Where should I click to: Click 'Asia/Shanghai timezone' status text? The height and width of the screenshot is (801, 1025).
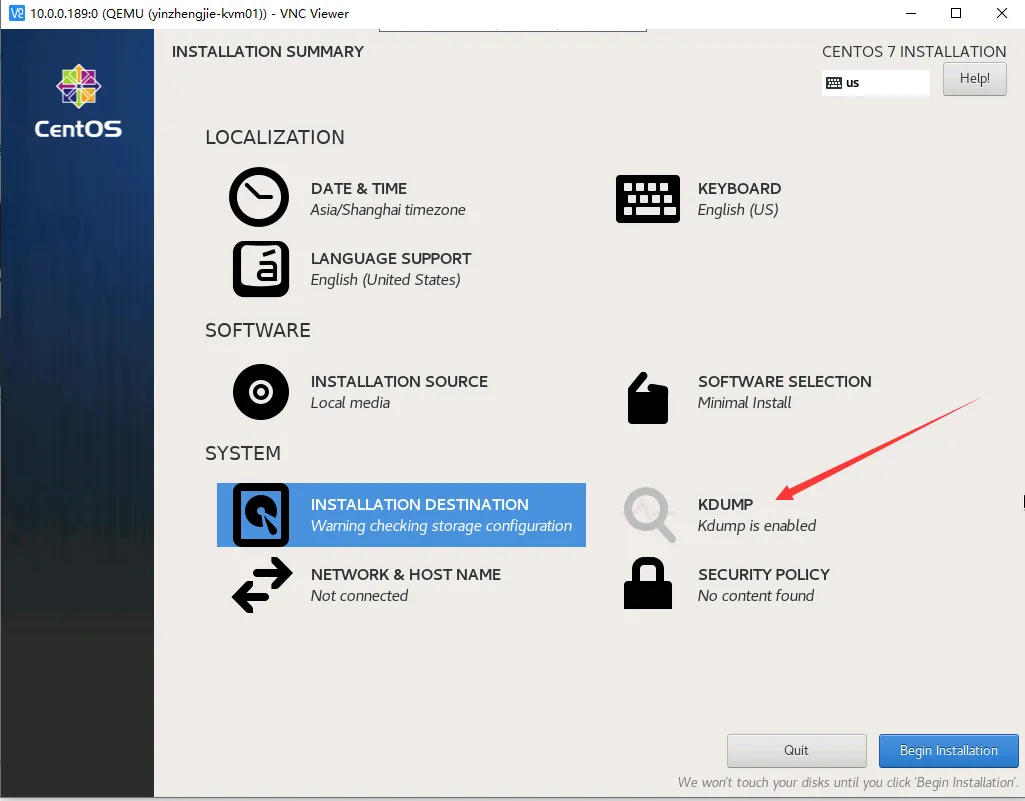coord(388,210)
